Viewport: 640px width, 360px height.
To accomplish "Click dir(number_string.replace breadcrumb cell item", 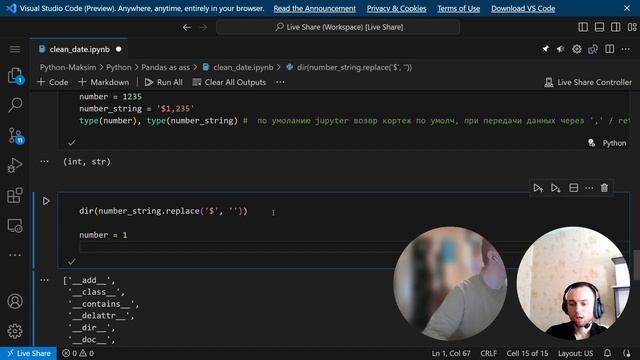I will point(349,67).
